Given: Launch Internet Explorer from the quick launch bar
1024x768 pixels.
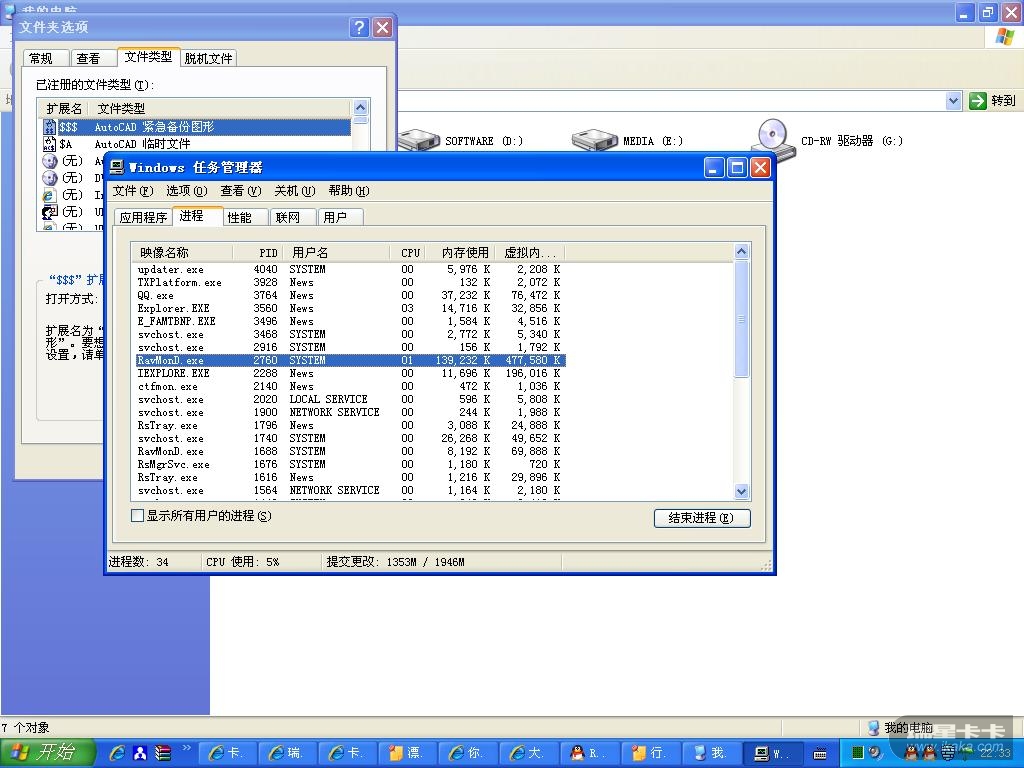Looking at the screenshot, I should [x=117, y=753].
